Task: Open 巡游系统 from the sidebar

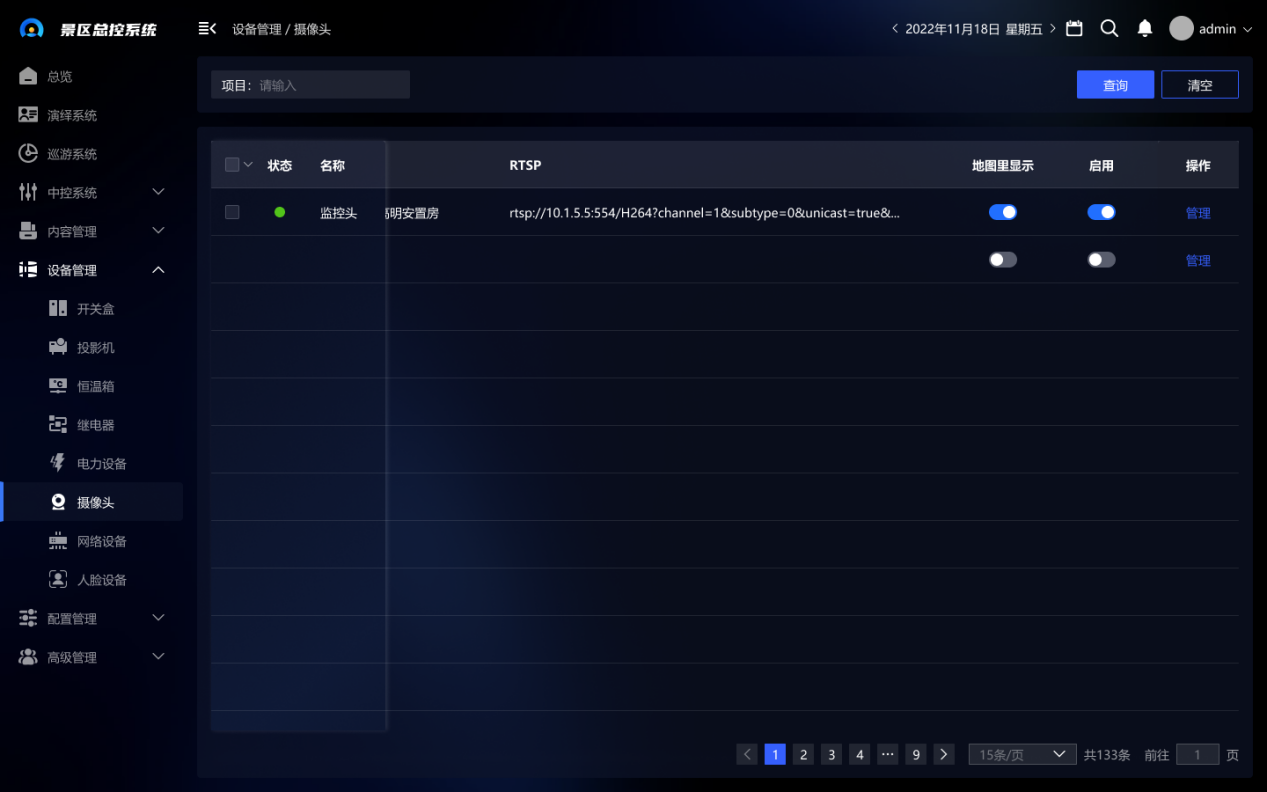Action: (x=71, y=154)
